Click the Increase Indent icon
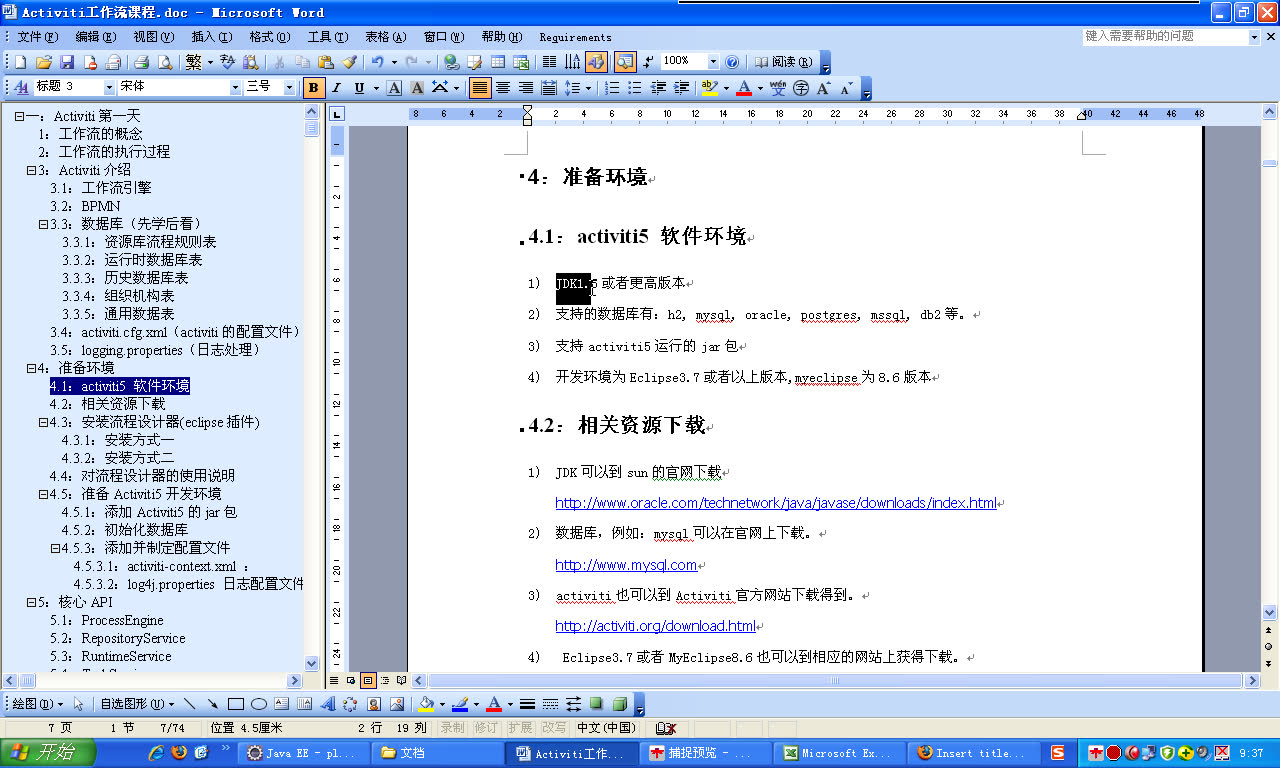The height and width of the screenshot is (768, 1280). (x=681, y=88)
